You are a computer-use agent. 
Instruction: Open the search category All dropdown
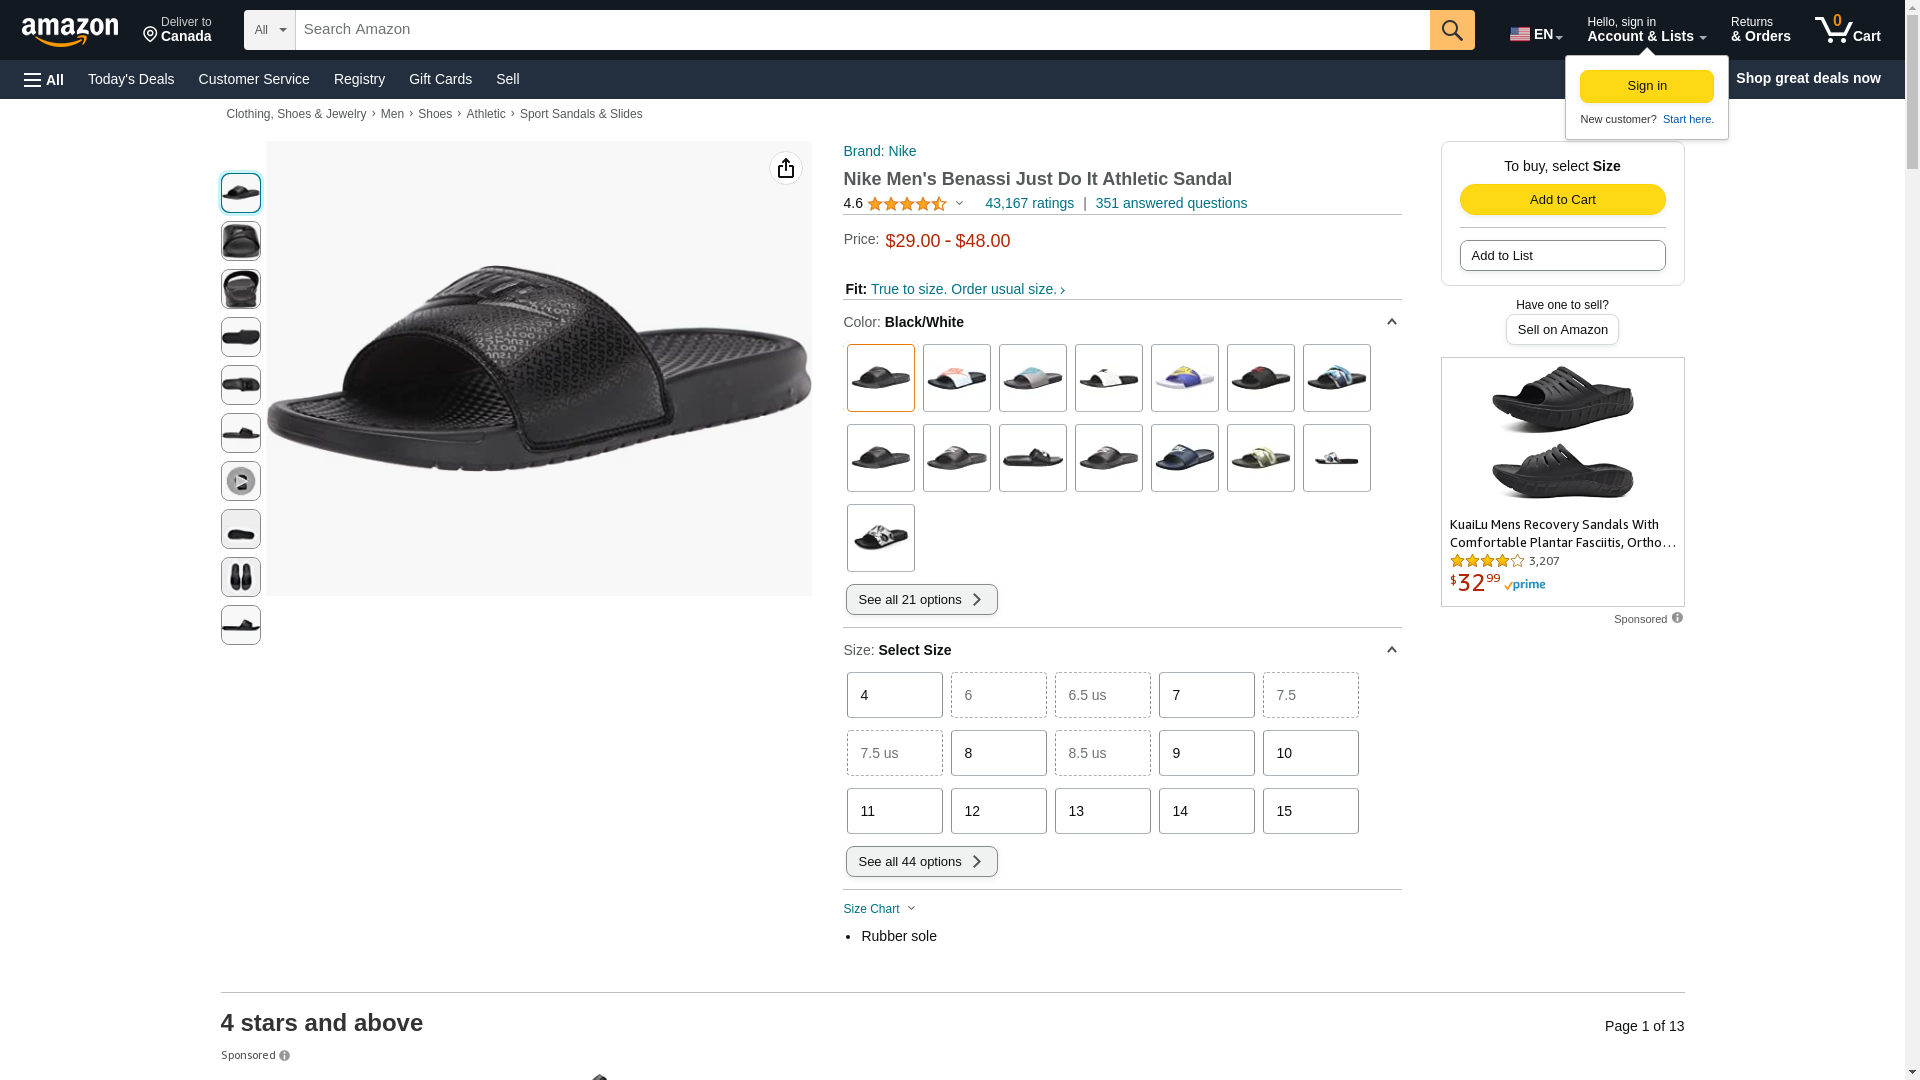tap(269, 30)
